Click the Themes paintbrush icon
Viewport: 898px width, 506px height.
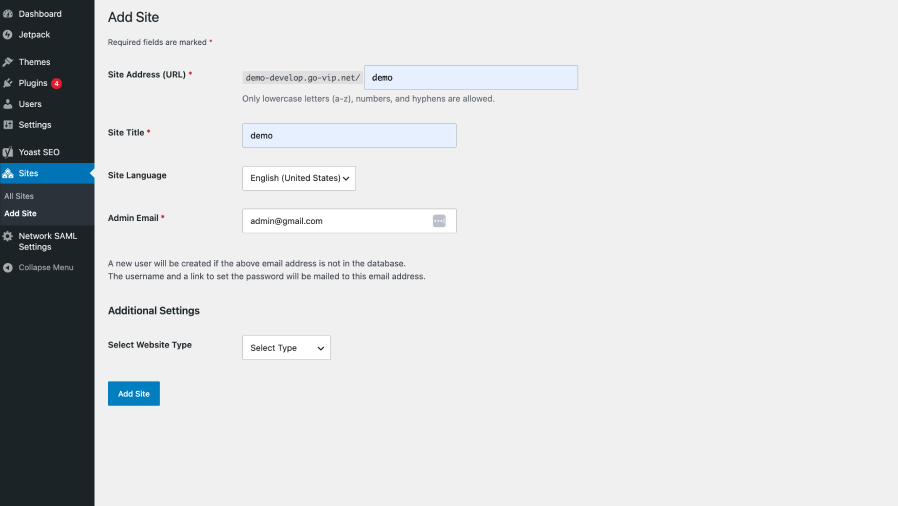pos(8,62)
